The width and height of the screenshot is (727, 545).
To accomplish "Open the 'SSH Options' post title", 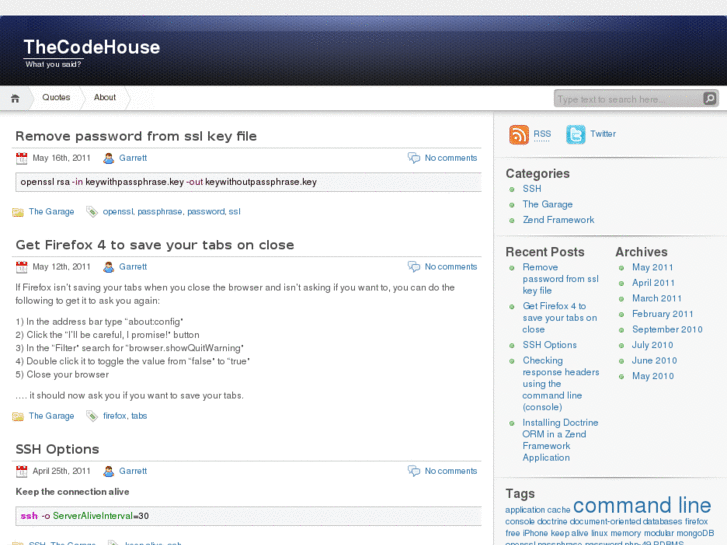I will (x=57, y=449).
